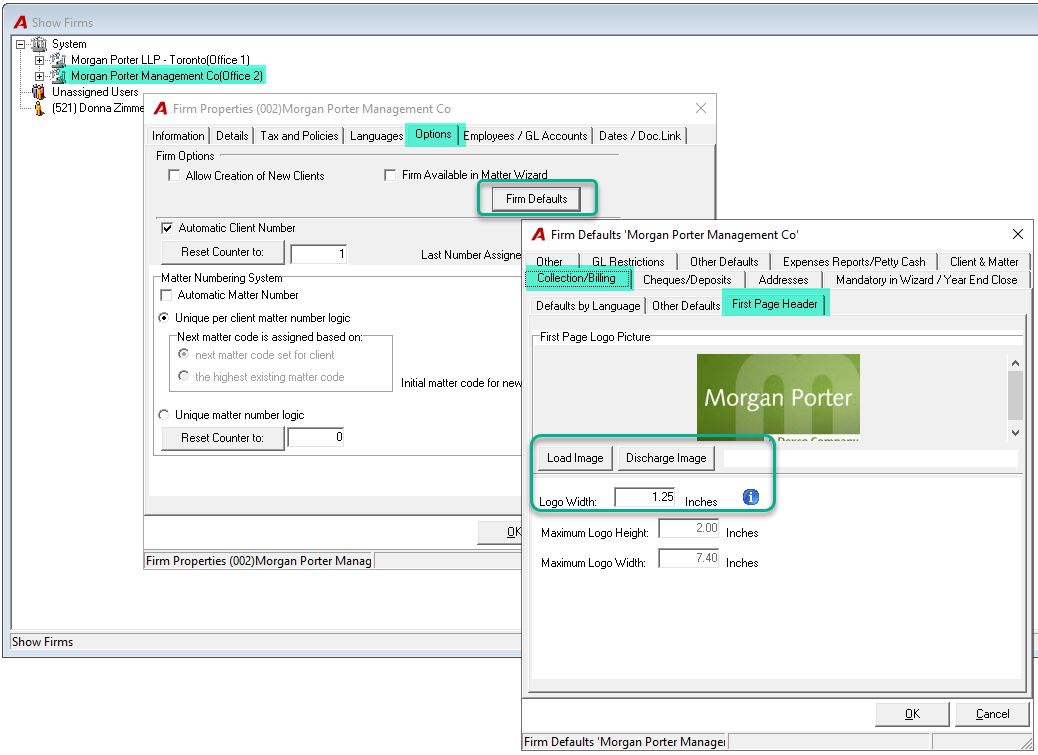Click the System root node icon

[x=39, y=44]
